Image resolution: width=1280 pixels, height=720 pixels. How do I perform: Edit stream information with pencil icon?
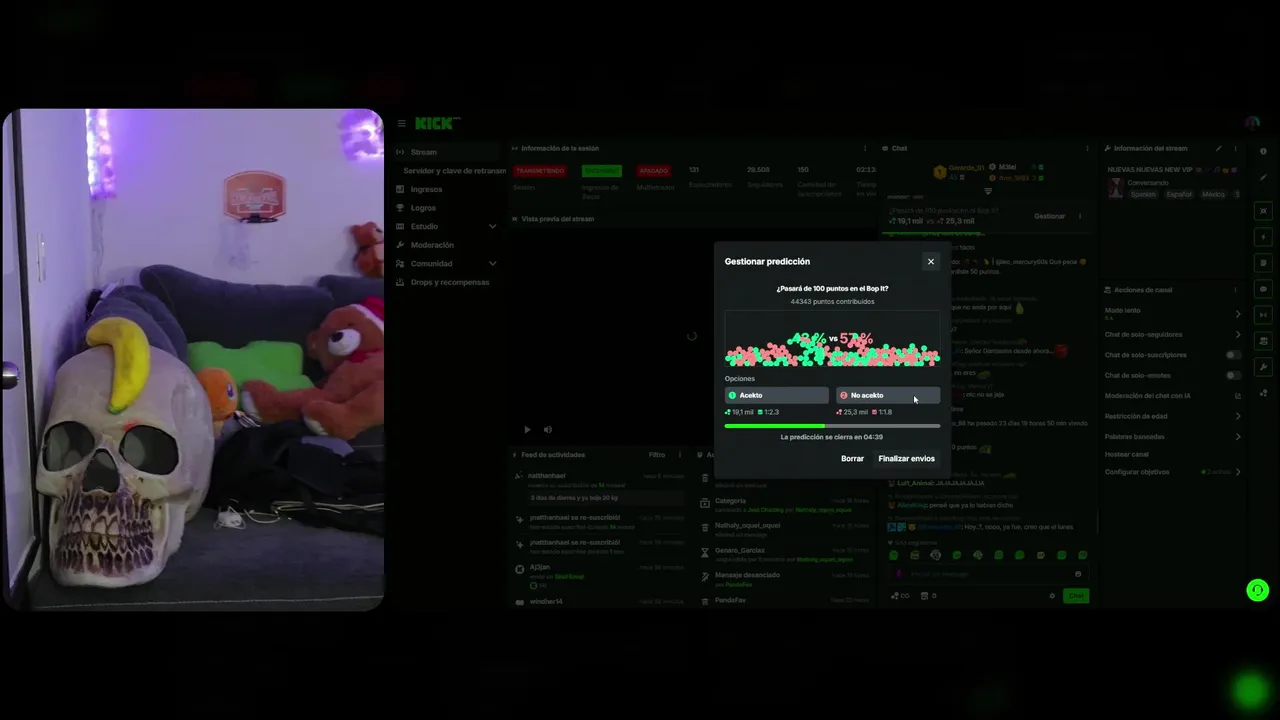(x=1218, y=148)
